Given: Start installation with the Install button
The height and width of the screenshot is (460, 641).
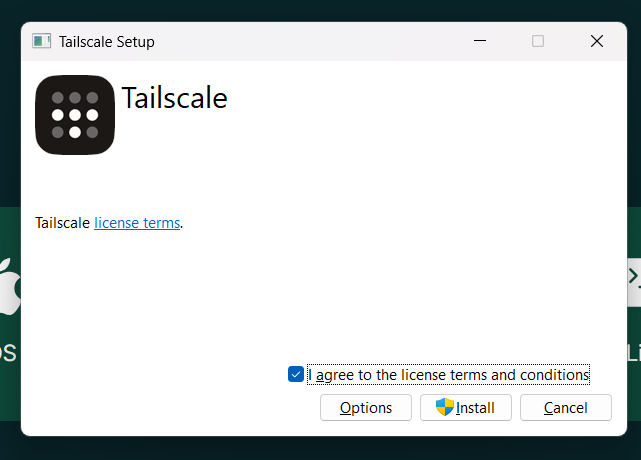Looking at the screenshot, I should click(x=466, y=408).
